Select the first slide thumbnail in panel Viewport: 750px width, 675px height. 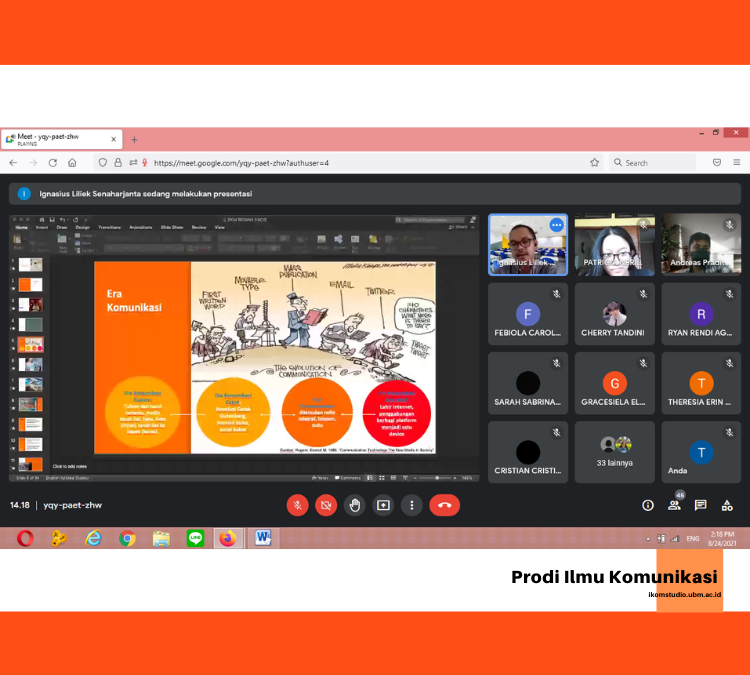[30, 265]
